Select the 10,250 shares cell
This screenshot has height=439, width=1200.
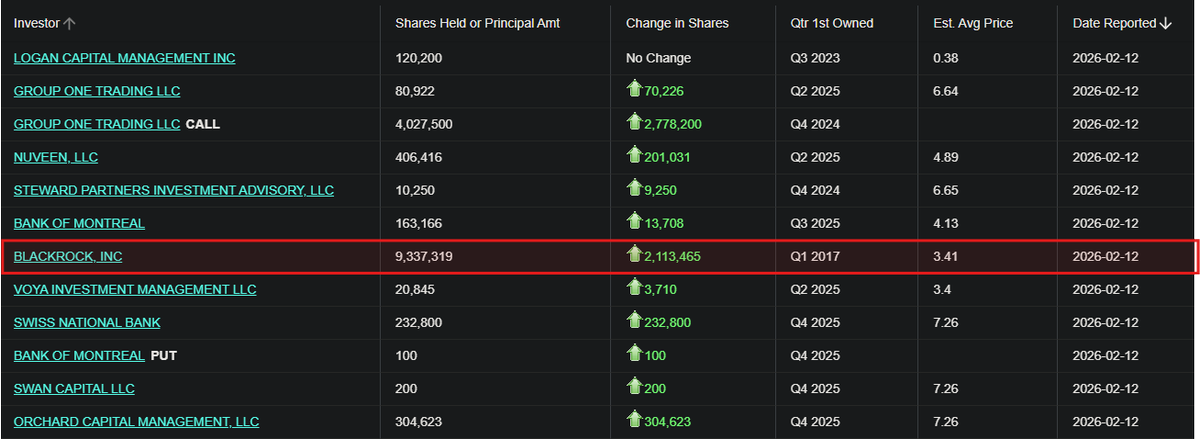[x=415, y=190]
